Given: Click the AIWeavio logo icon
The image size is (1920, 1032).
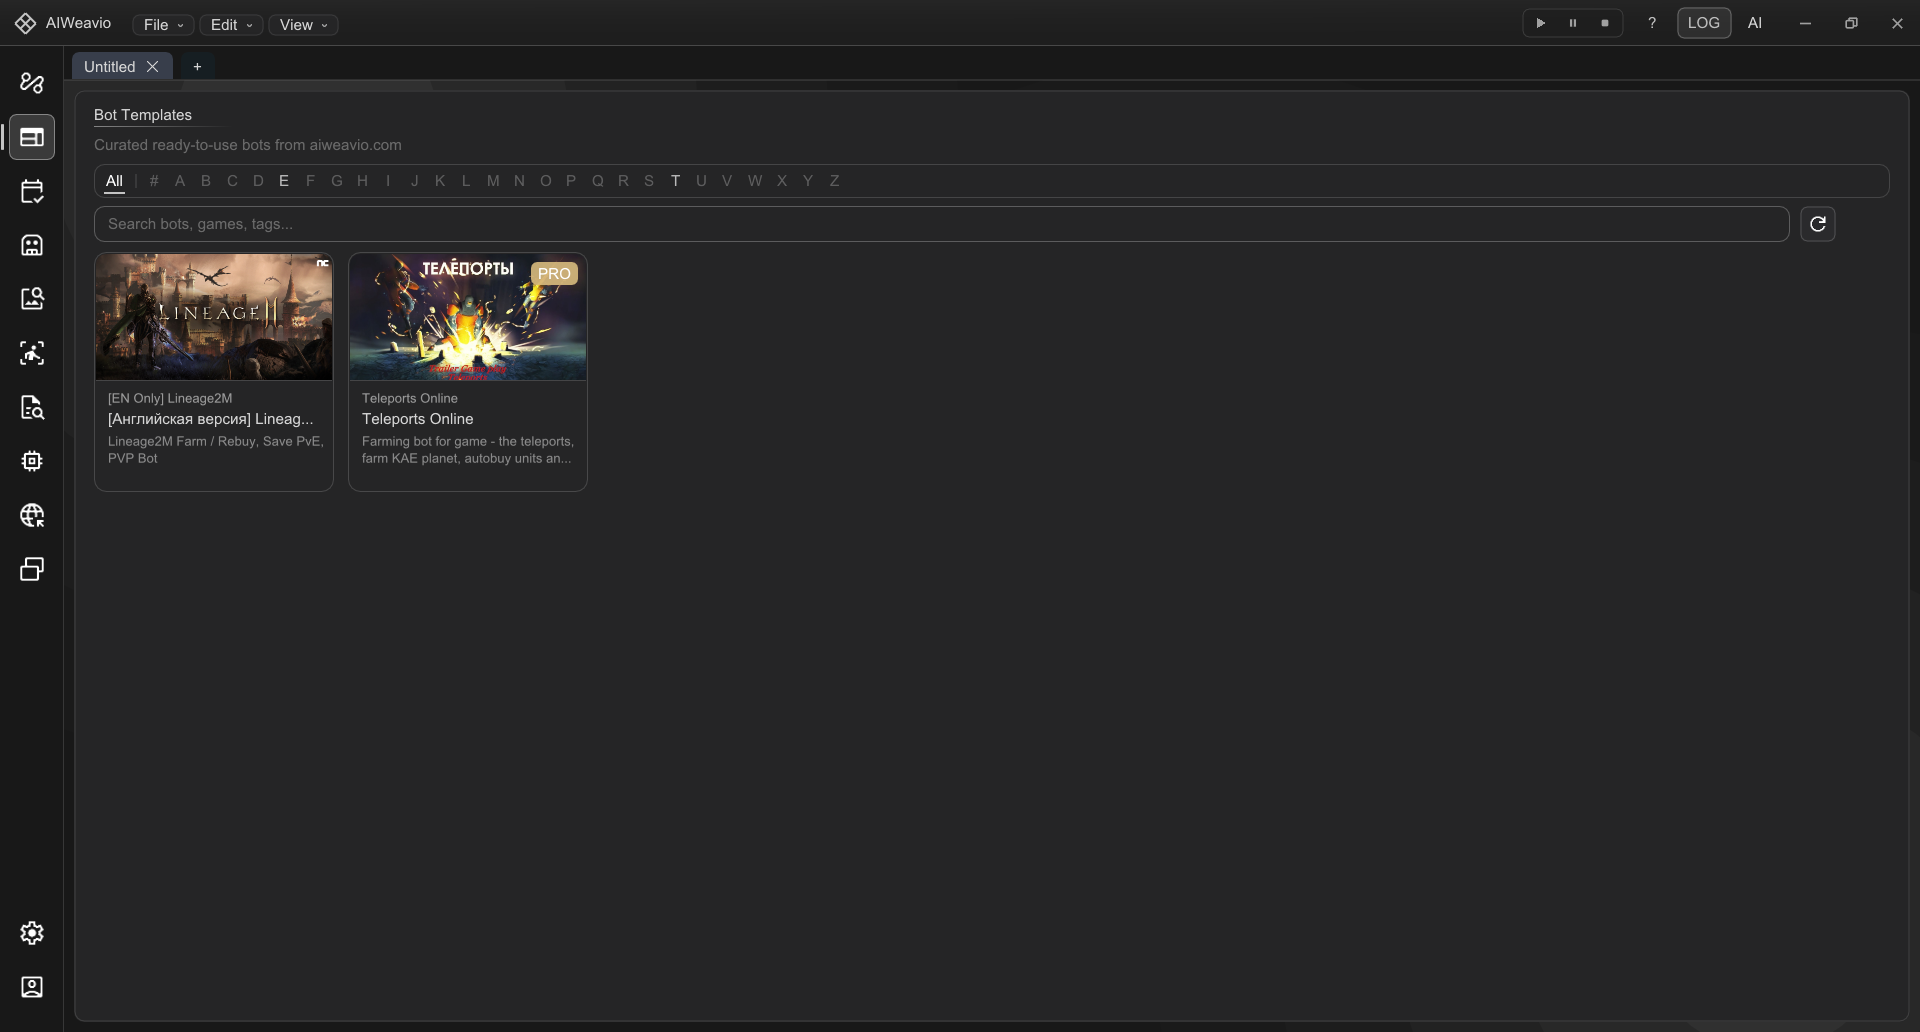Looking at the screenshot, I should tap(26, 23).
